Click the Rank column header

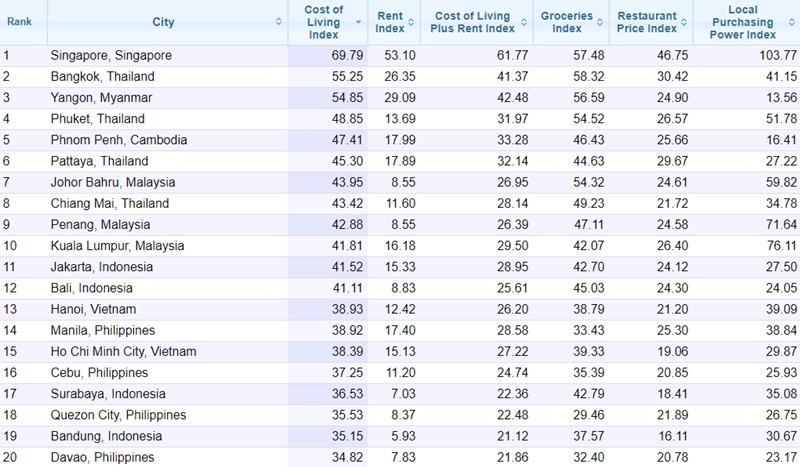click(x=19, y=22)
